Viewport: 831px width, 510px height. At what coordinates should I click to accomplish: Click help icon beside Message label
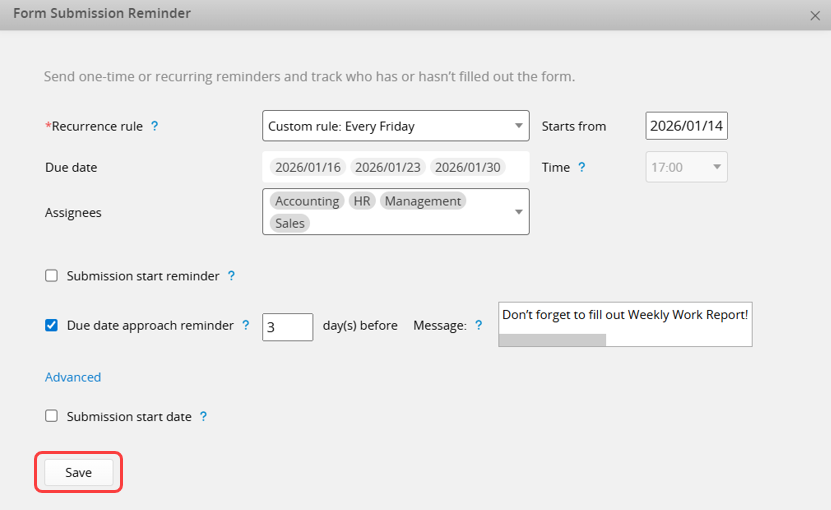pyautogui.click(x=478, y=326)
